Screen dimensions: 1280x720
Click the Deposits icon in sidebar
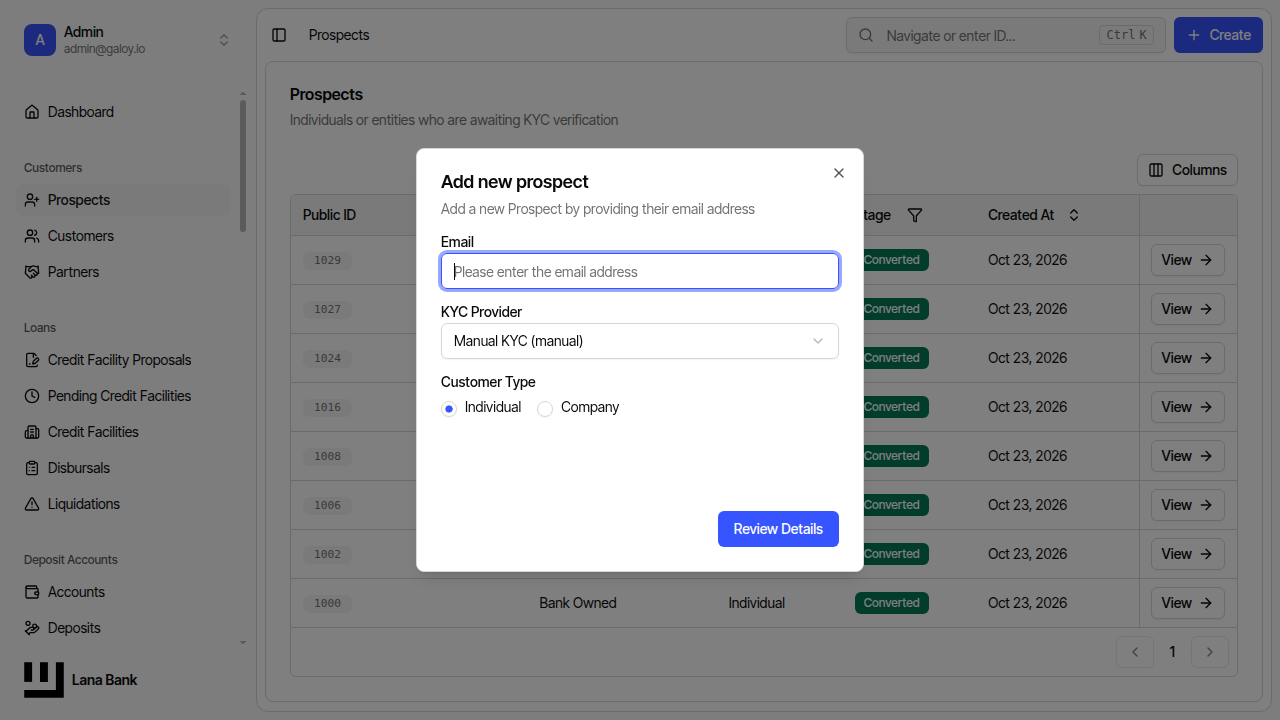pos(32,628)
